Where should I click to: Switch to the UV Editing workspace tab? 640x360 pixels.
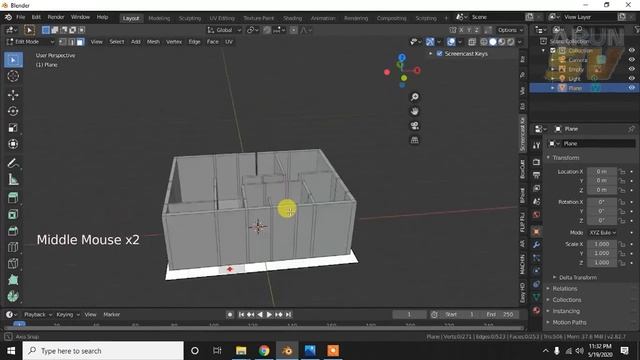pos(222,18)
